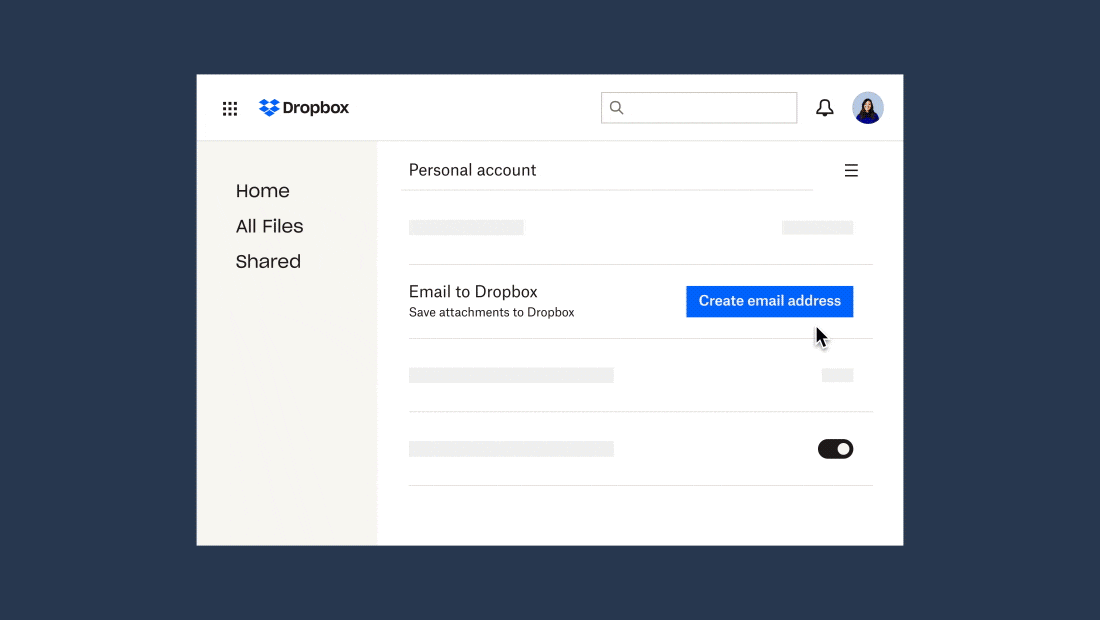1100x620 pixels.
Task: Open the profile avatar menu
Action: (867, 108)
